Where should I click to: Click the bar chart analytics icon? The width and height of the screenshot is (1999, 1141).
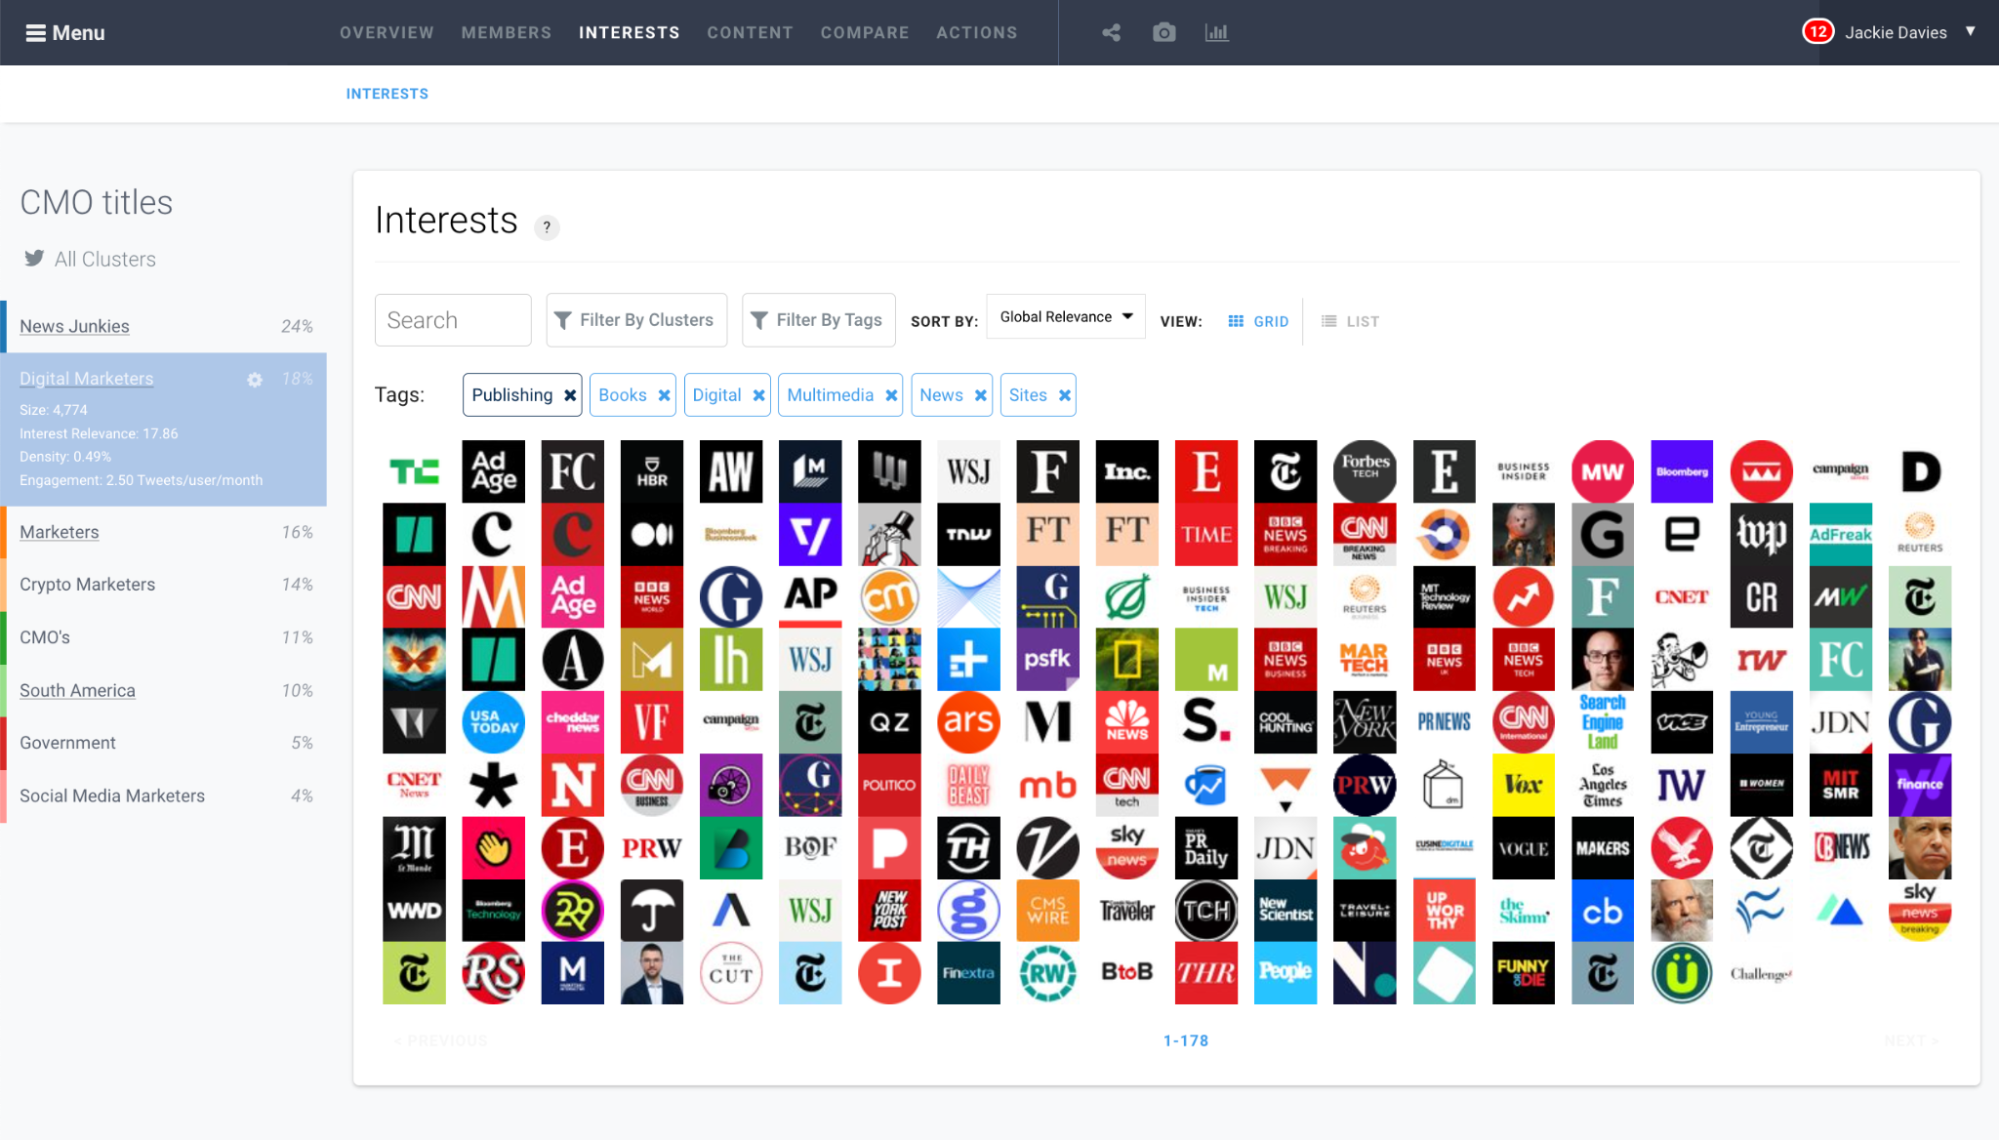1218,30
